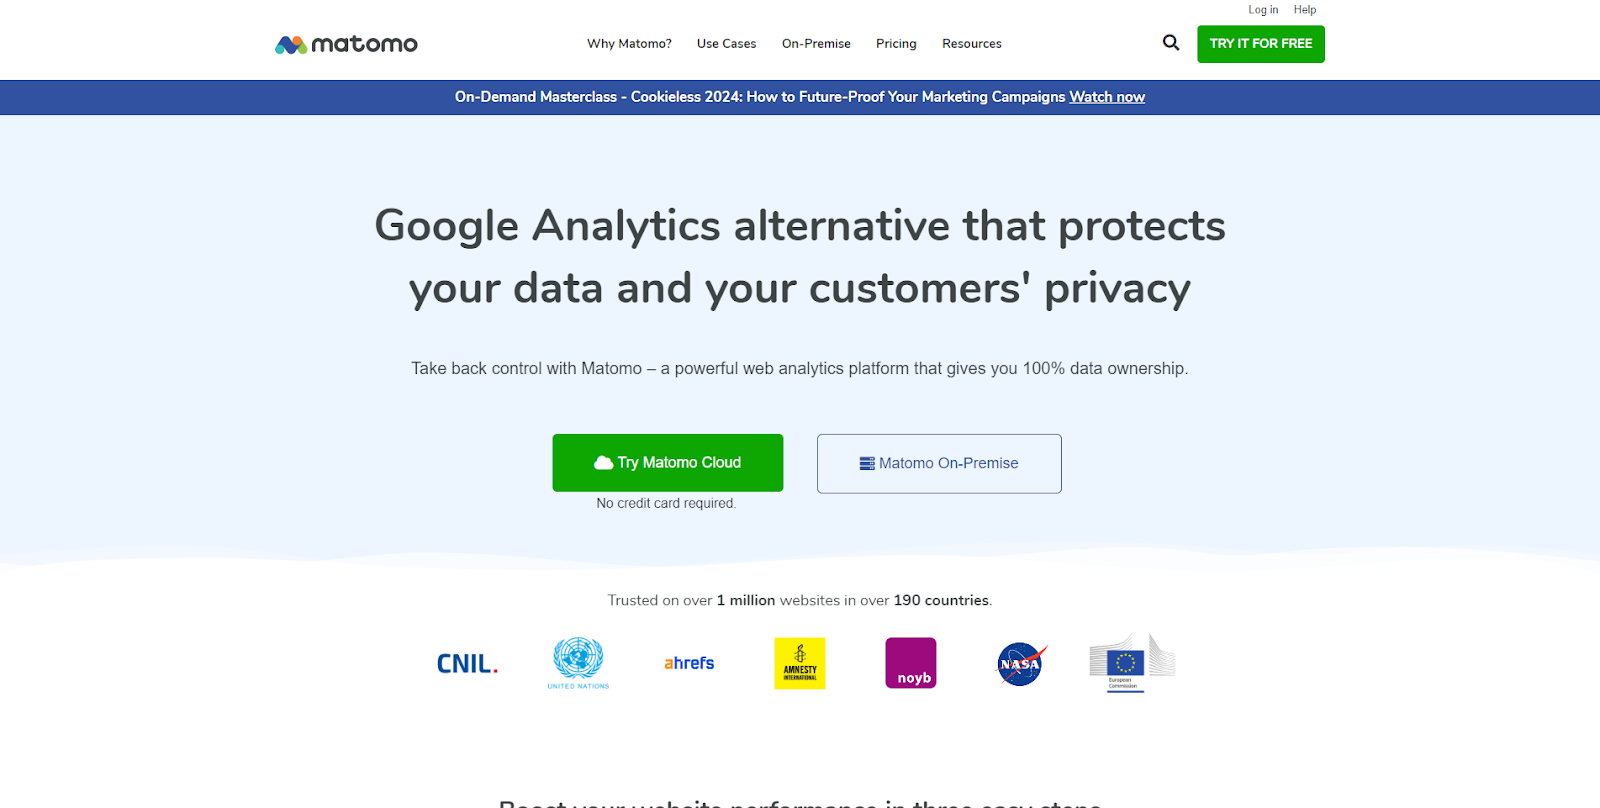The image size is (1600, 808).
Task: Select the Matomo On-Premise button
Action: tap(939, 463)
